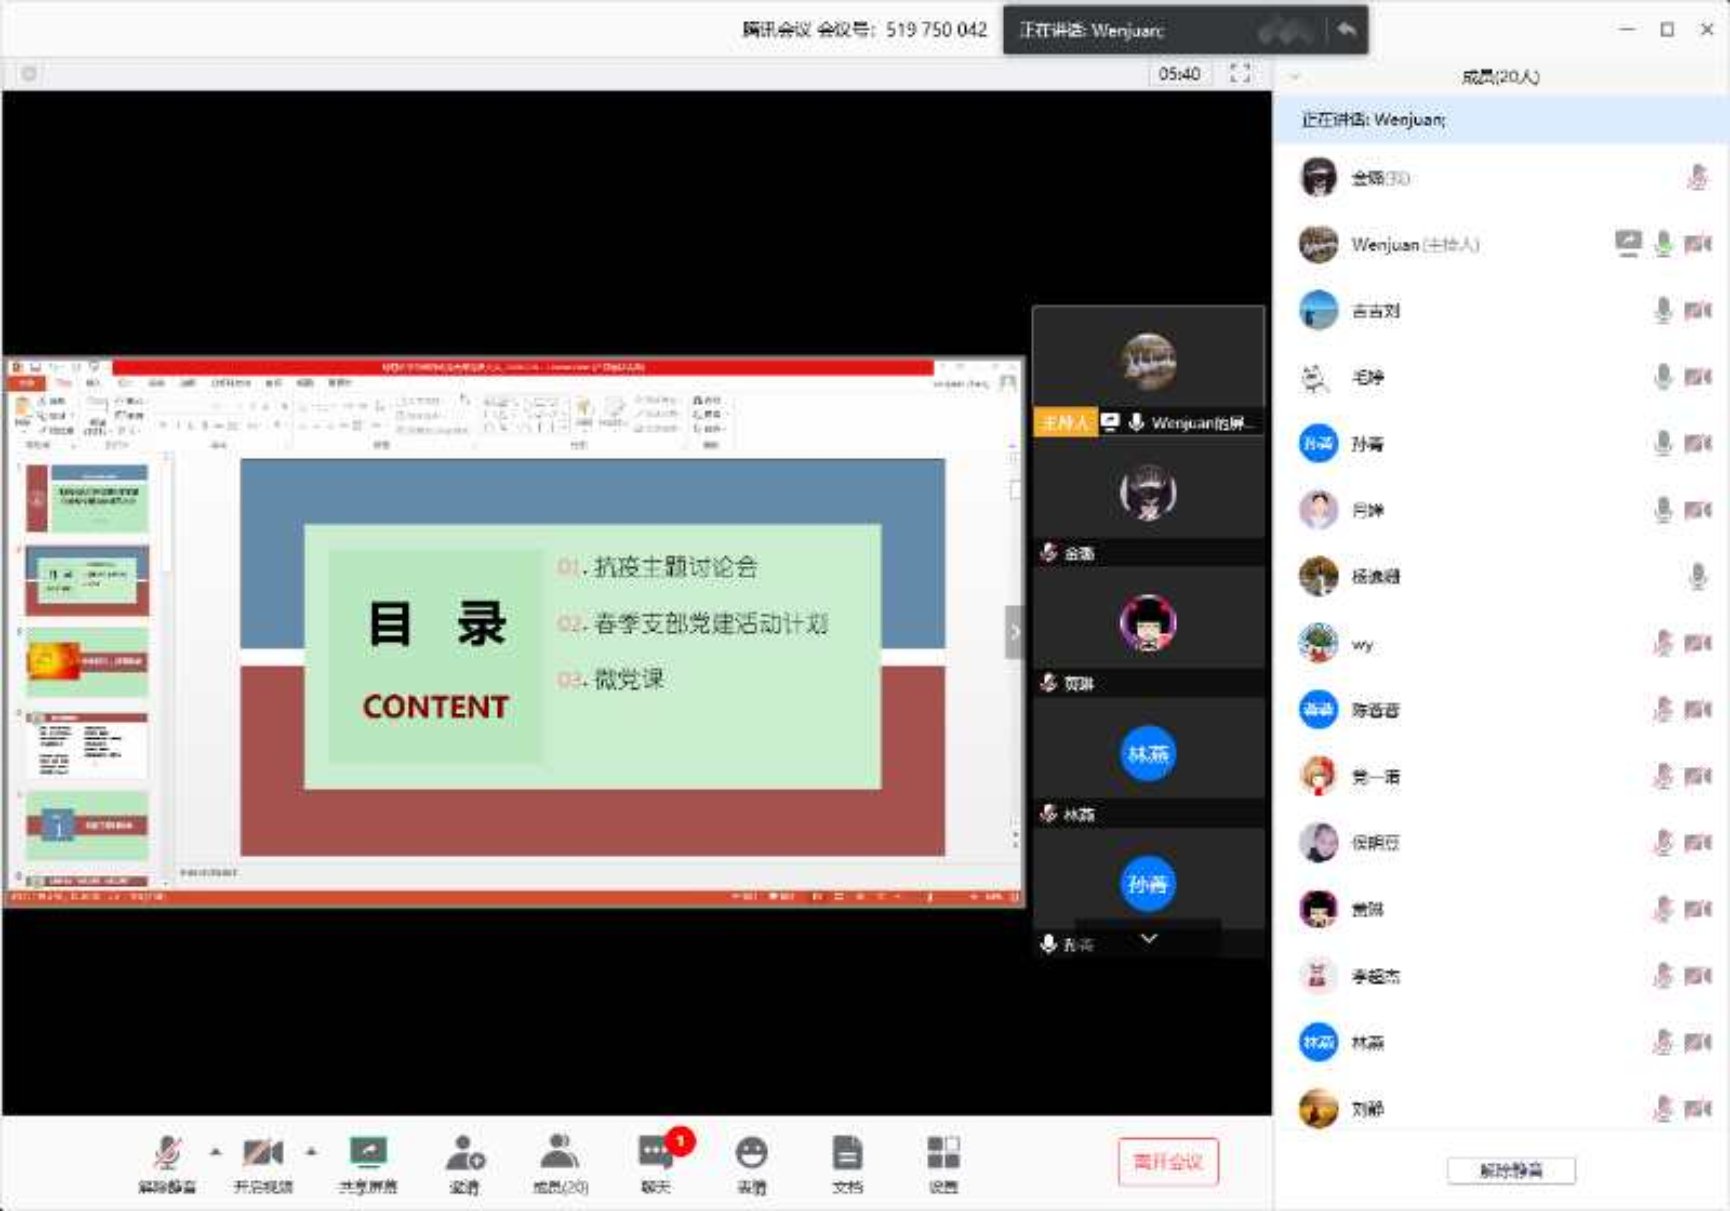
Task: Expand the video options arrow beside the camera
Action: (x=311, y=1152)
